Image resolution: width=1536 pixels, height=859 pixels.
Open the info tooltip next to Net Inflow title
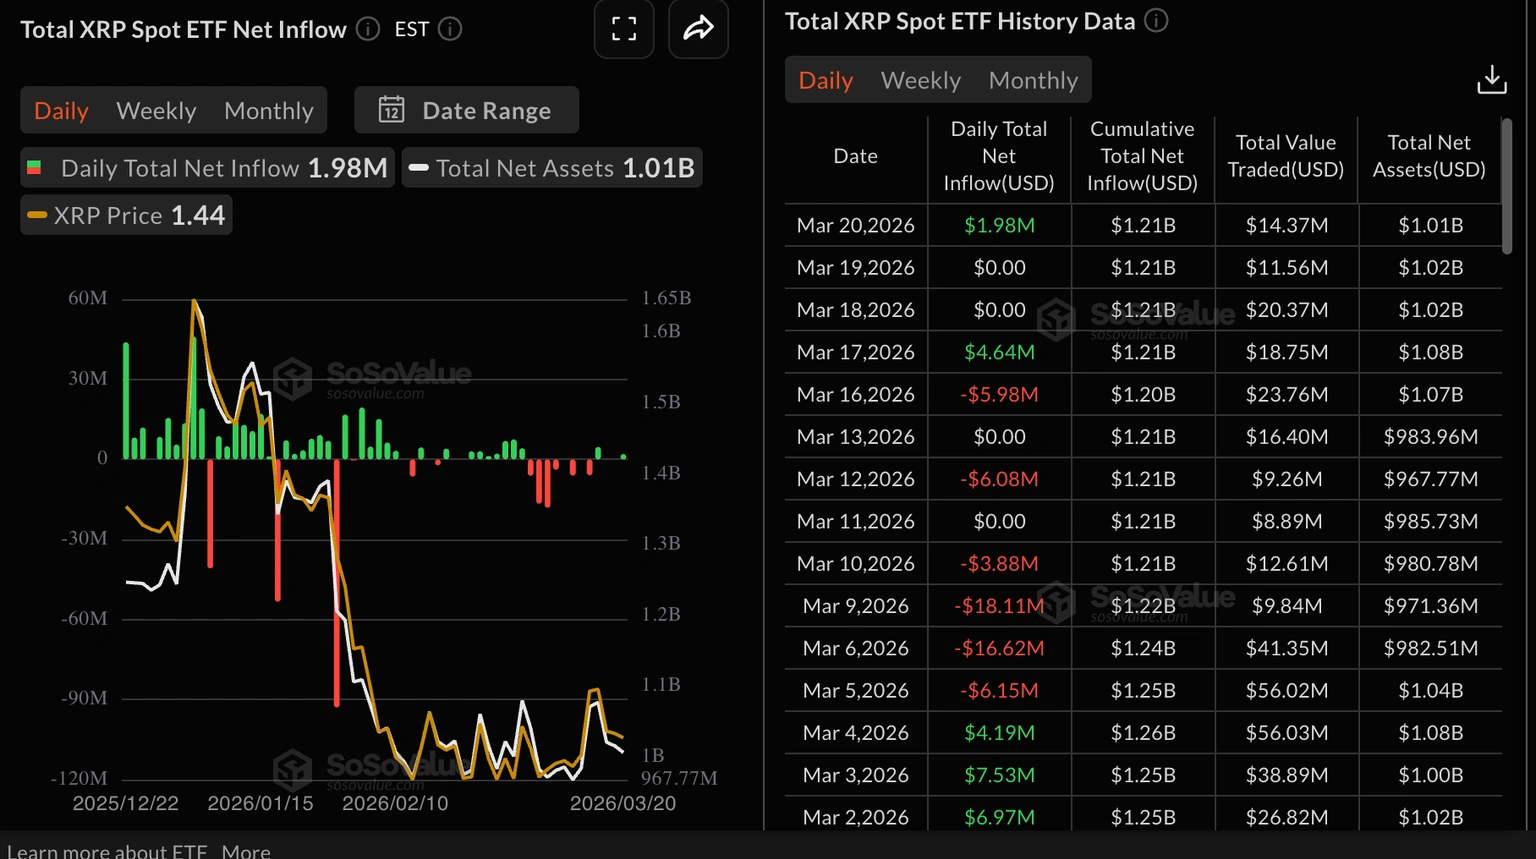coord(367,29)
